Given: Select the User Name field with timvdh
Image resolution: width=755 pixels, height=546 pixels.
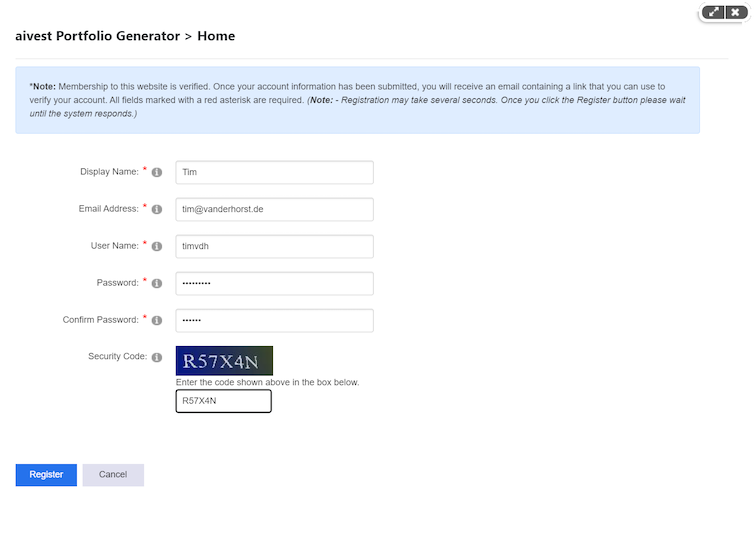Looking at the screenshot, I should [x=274, y=246].
